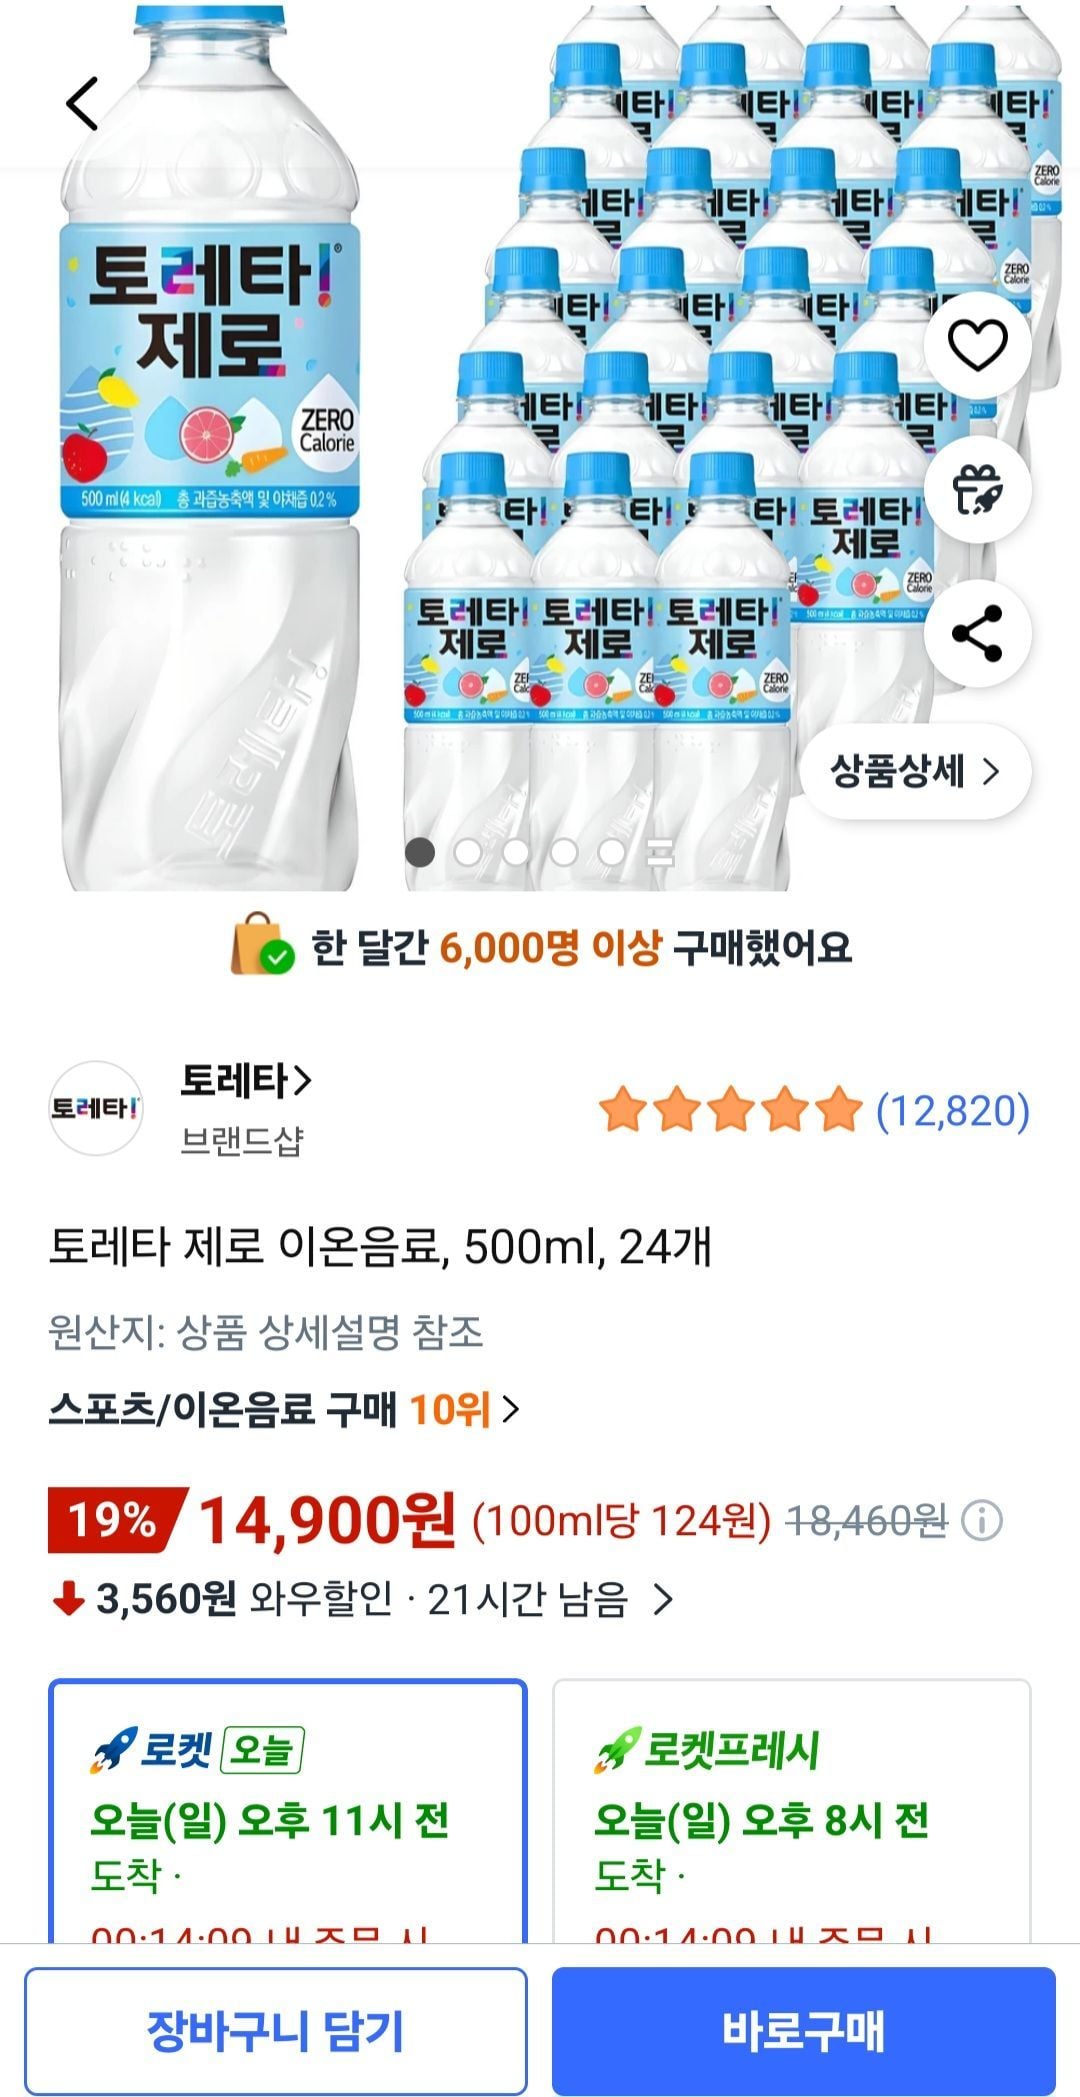The image size is (1080, 2097).
Task: Open the 12,820 reviews link
Action: [x=952, y=1110]
